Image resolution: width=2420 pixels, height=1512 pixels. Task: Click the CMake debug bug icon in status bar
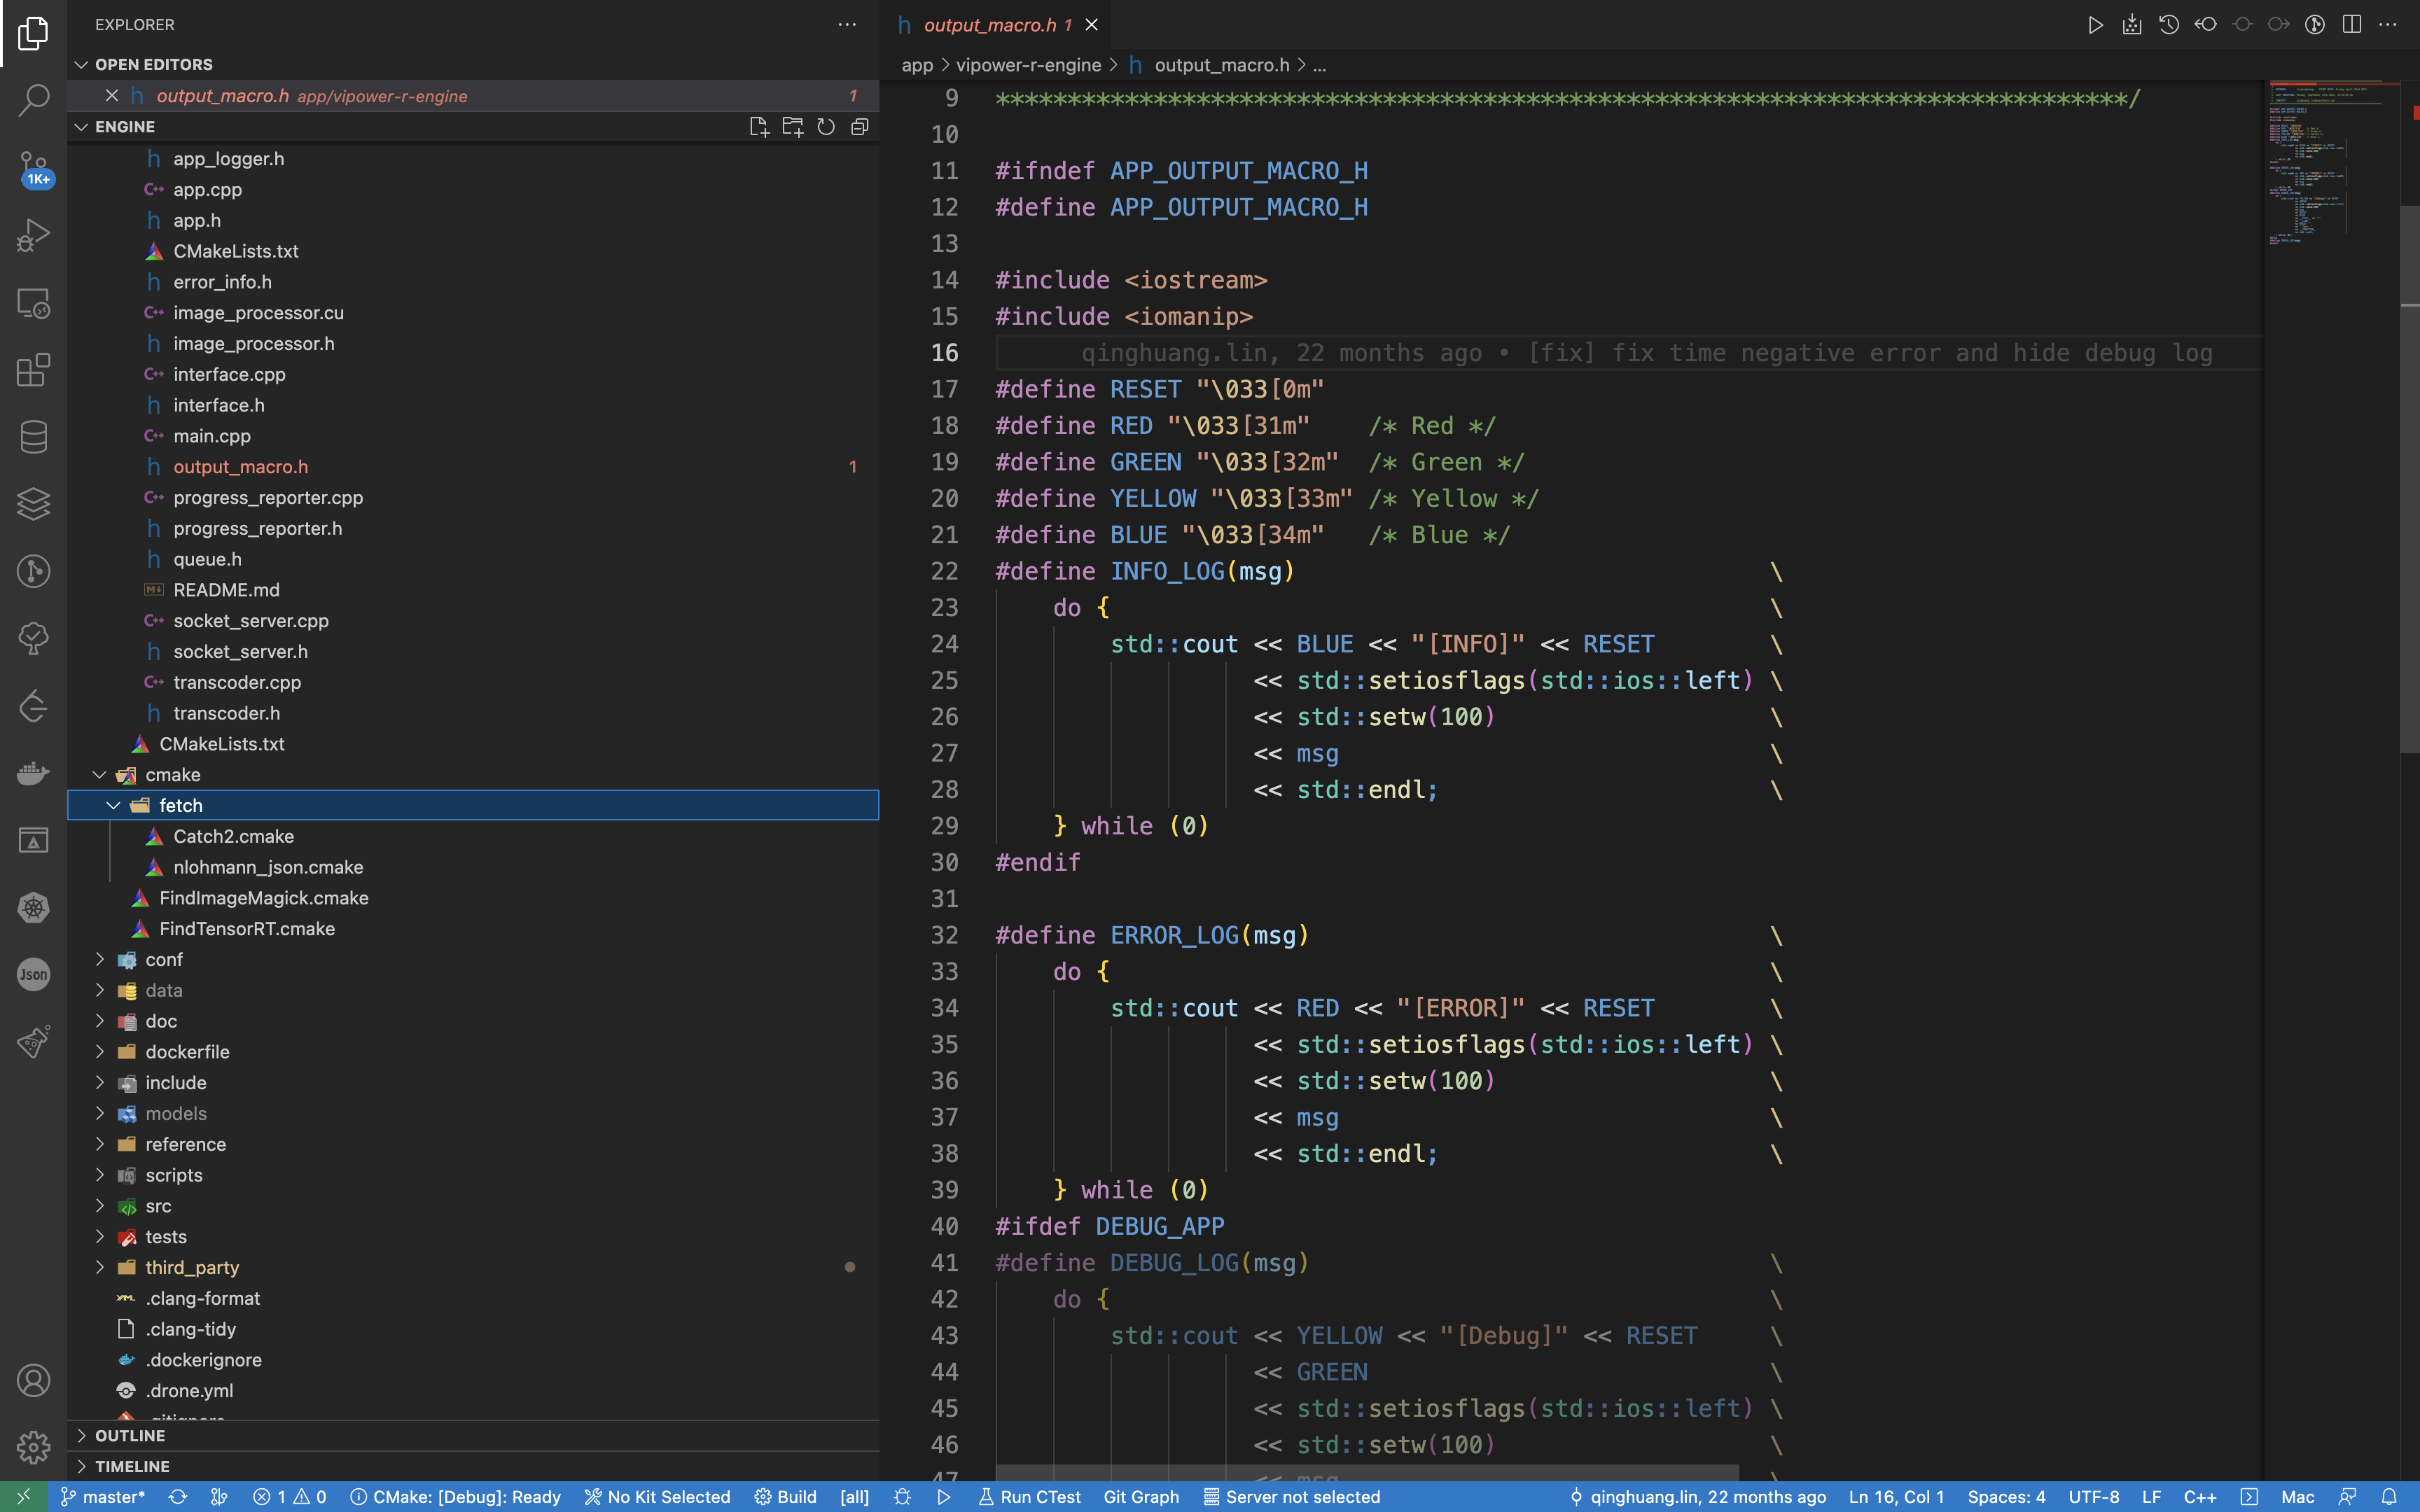pyautogui.click(x=902, y=1497)
